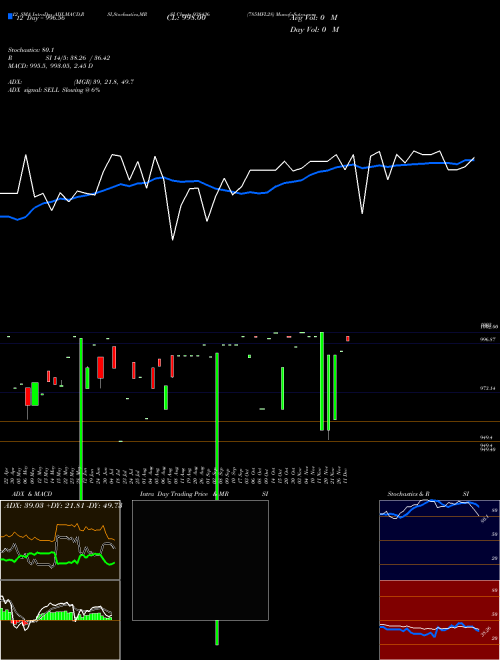Click the RSI 14/5 value line

click(59, 58)
